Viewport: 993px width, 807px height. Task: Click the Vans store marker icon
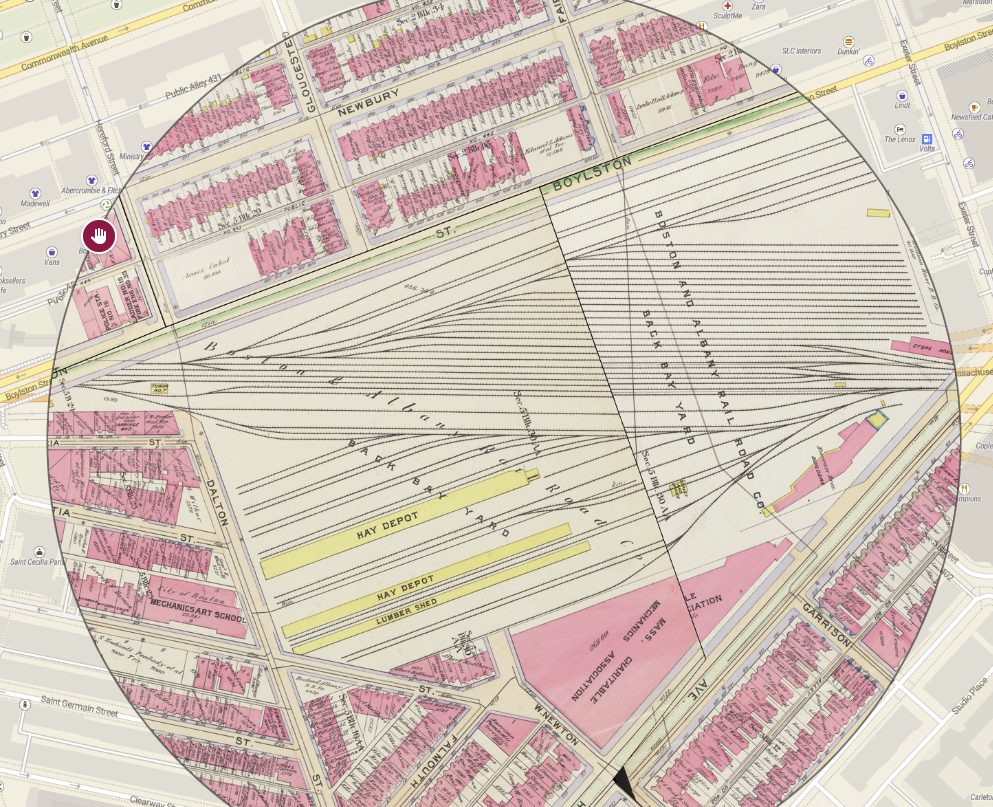coord(51,250)
